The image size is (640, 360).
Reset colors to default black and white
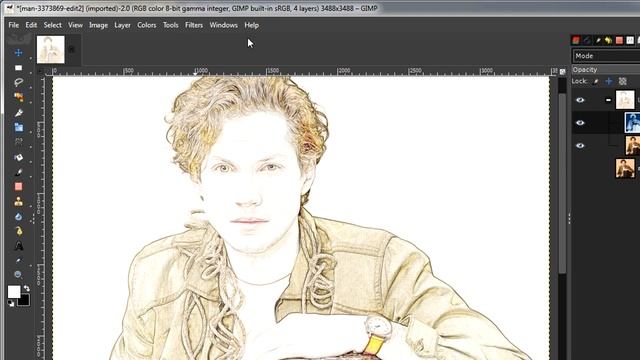[11, 303]
